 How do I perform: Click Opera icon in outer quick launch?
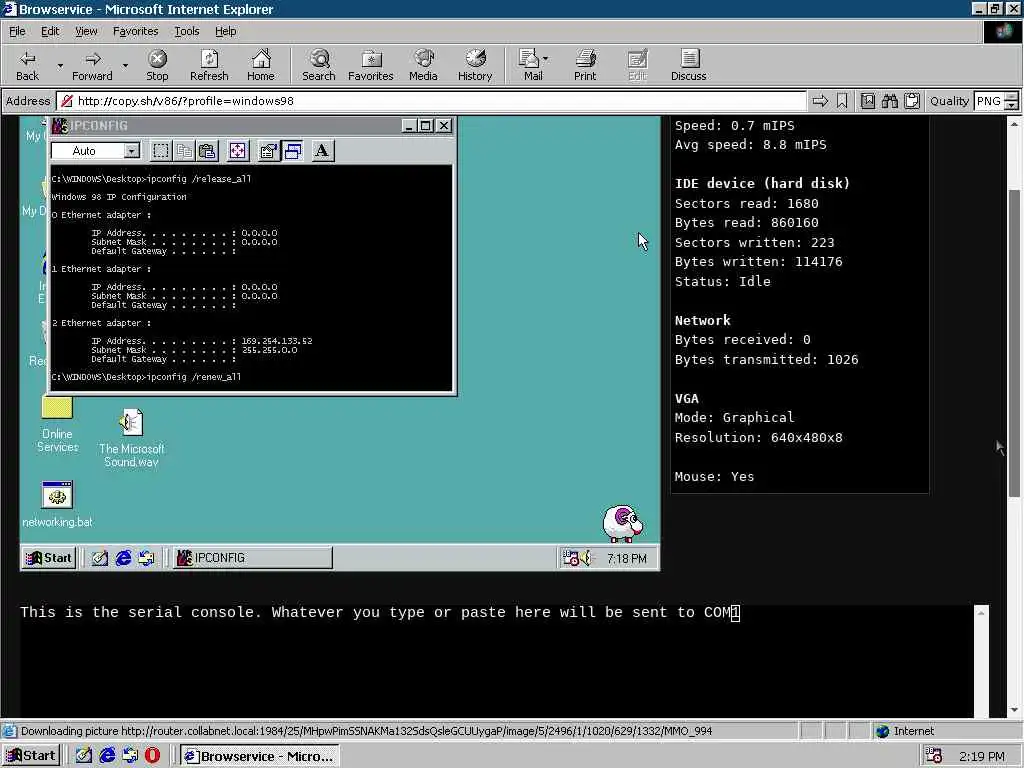click(x=152, y=756)
